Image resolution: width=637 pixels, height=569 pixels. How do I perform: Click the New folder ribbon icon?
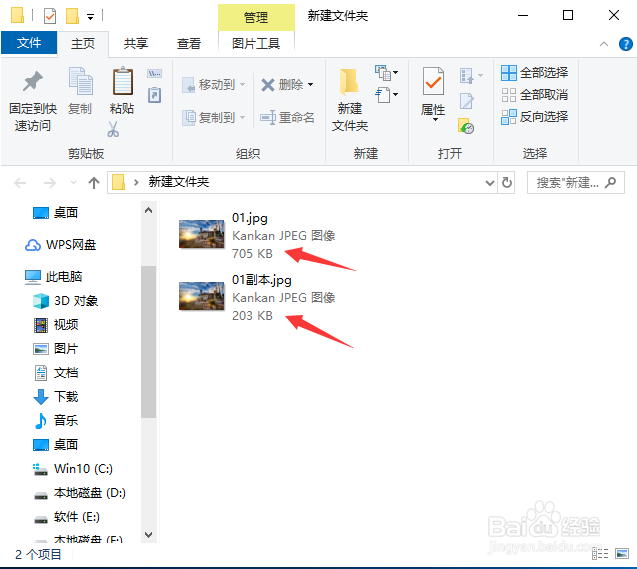(349, 80)
